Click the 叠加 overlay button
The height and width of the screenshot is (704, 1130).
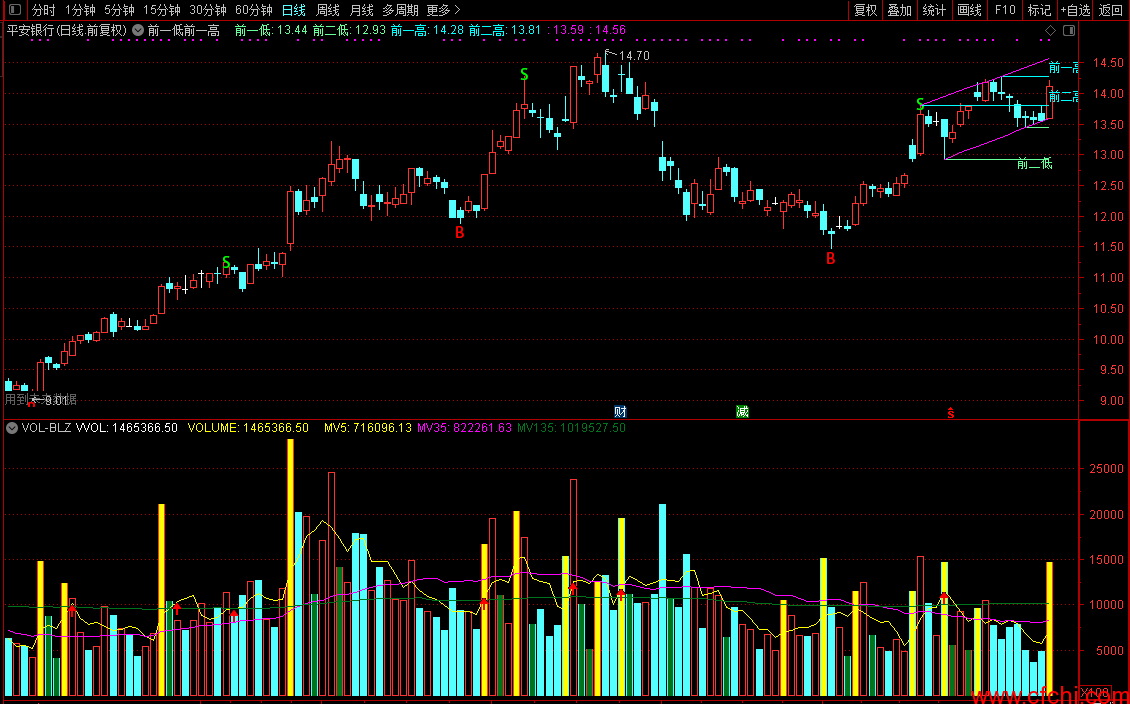point(899,10)
